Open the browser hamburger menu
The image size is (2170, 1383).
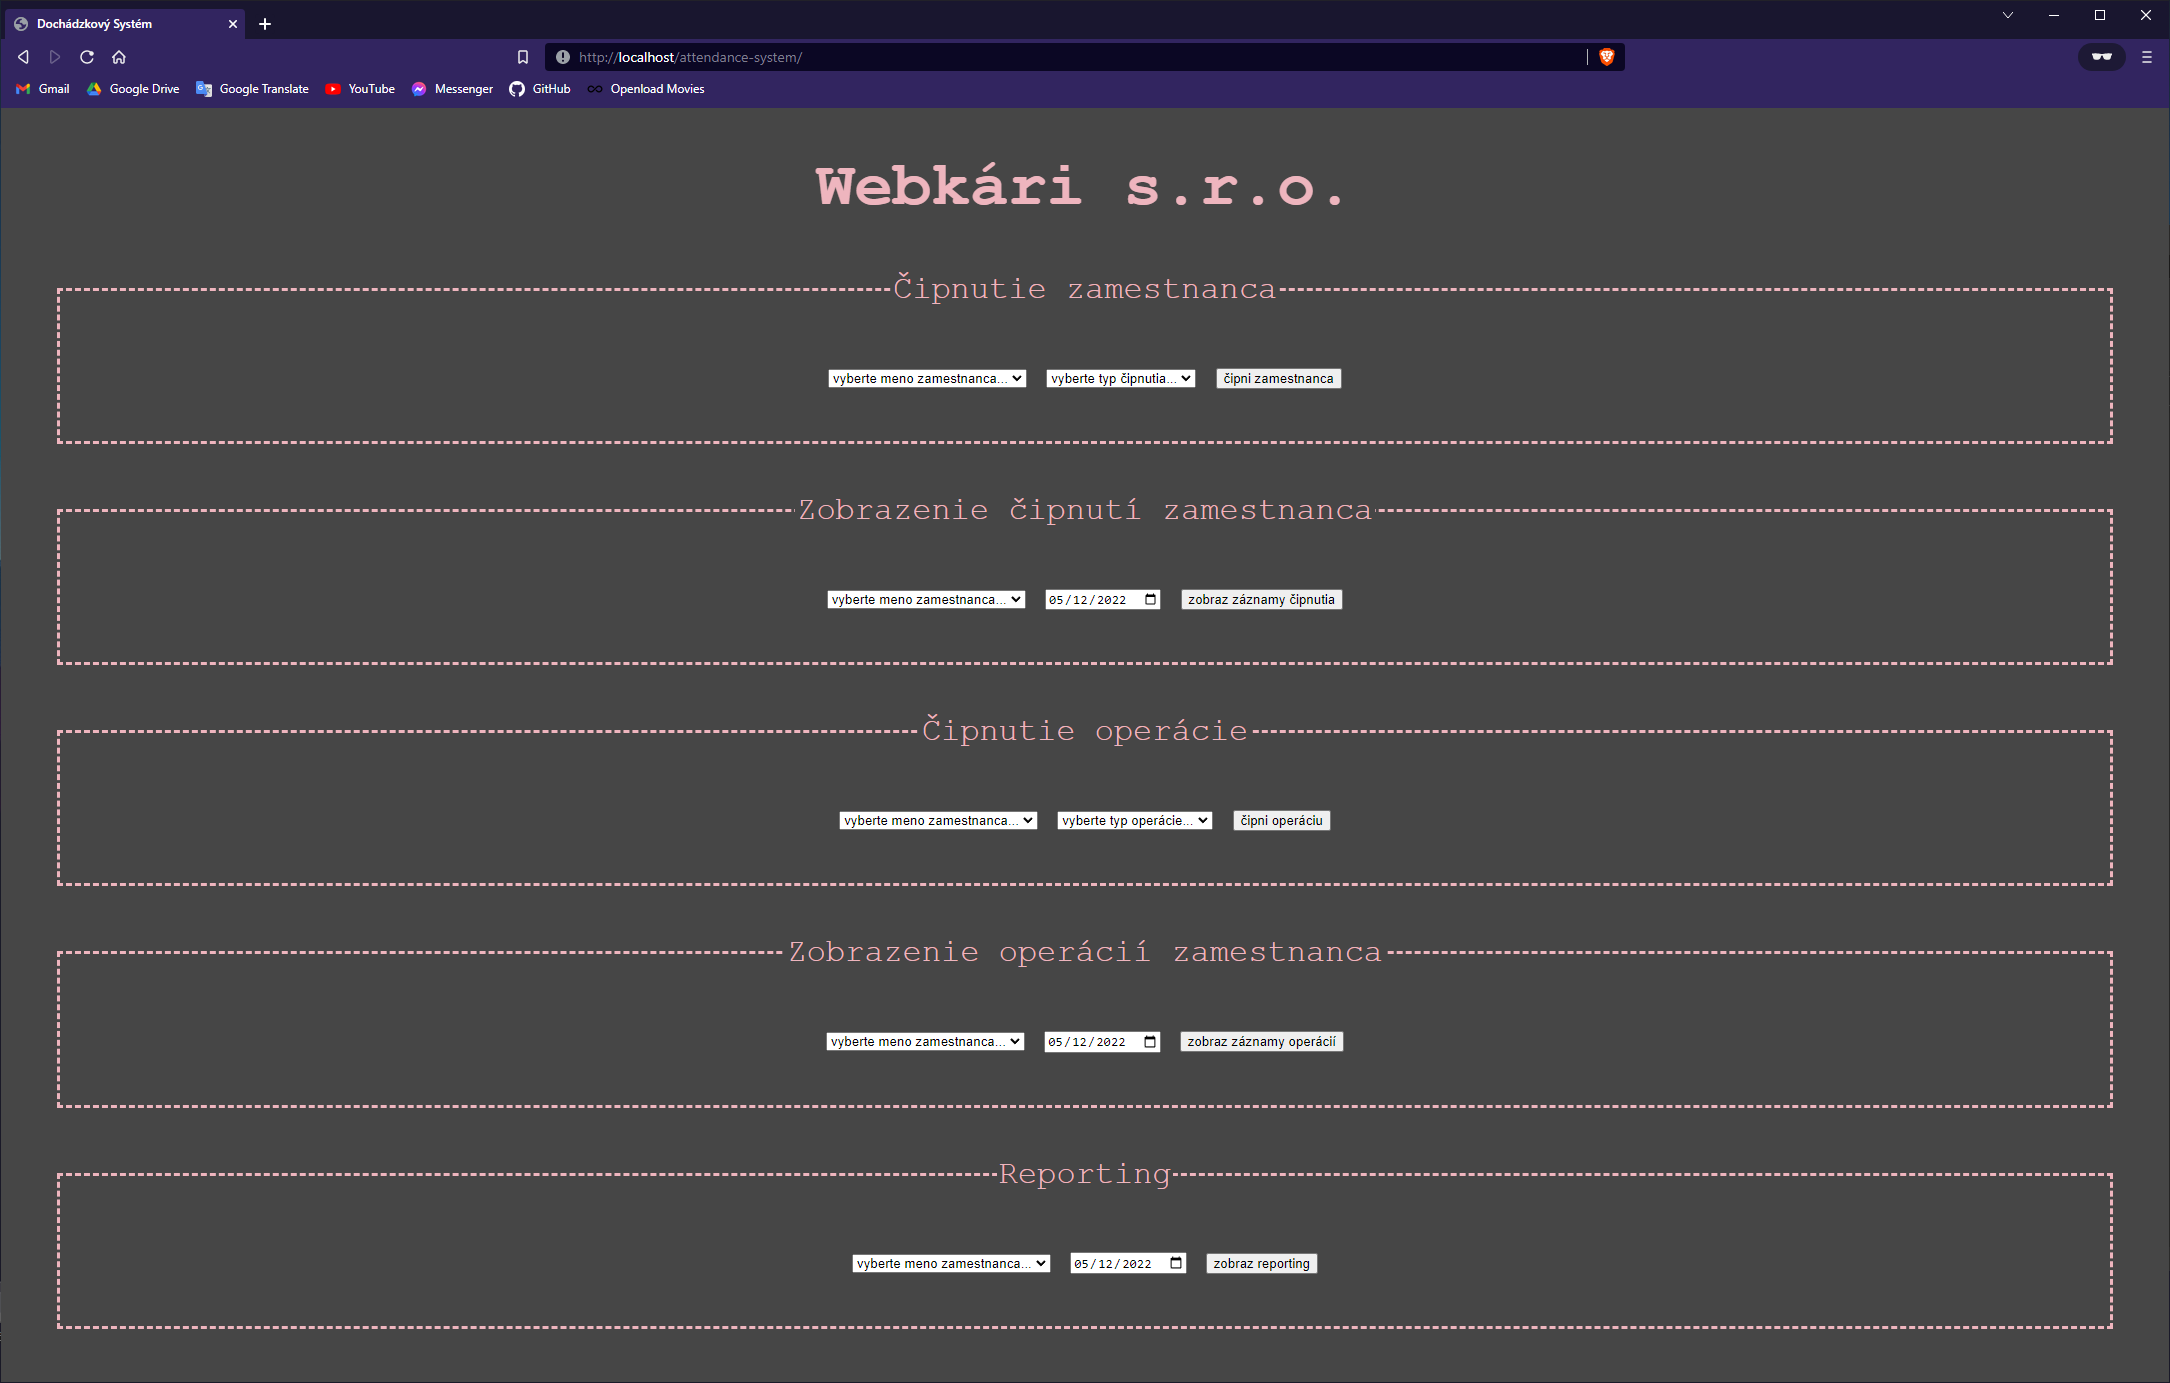pos(2146,57)
